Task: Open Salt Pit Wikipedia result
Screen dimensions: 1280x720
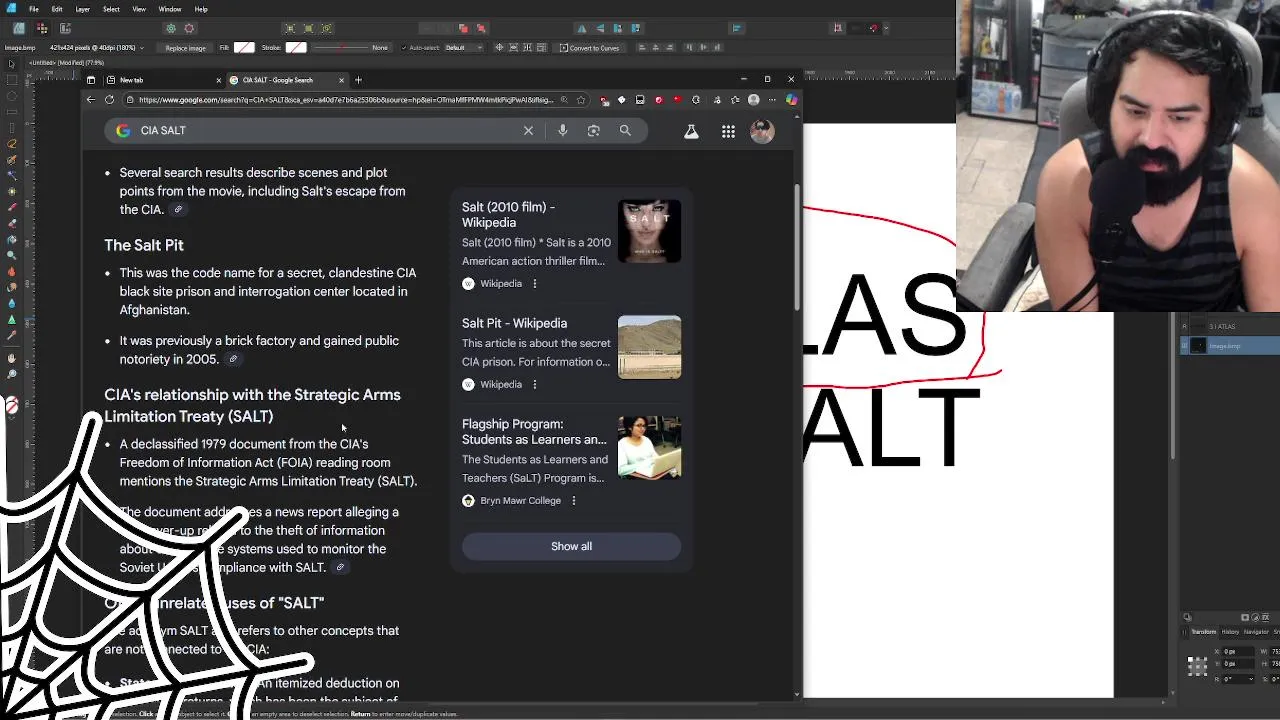Action: tap(514, 323)
